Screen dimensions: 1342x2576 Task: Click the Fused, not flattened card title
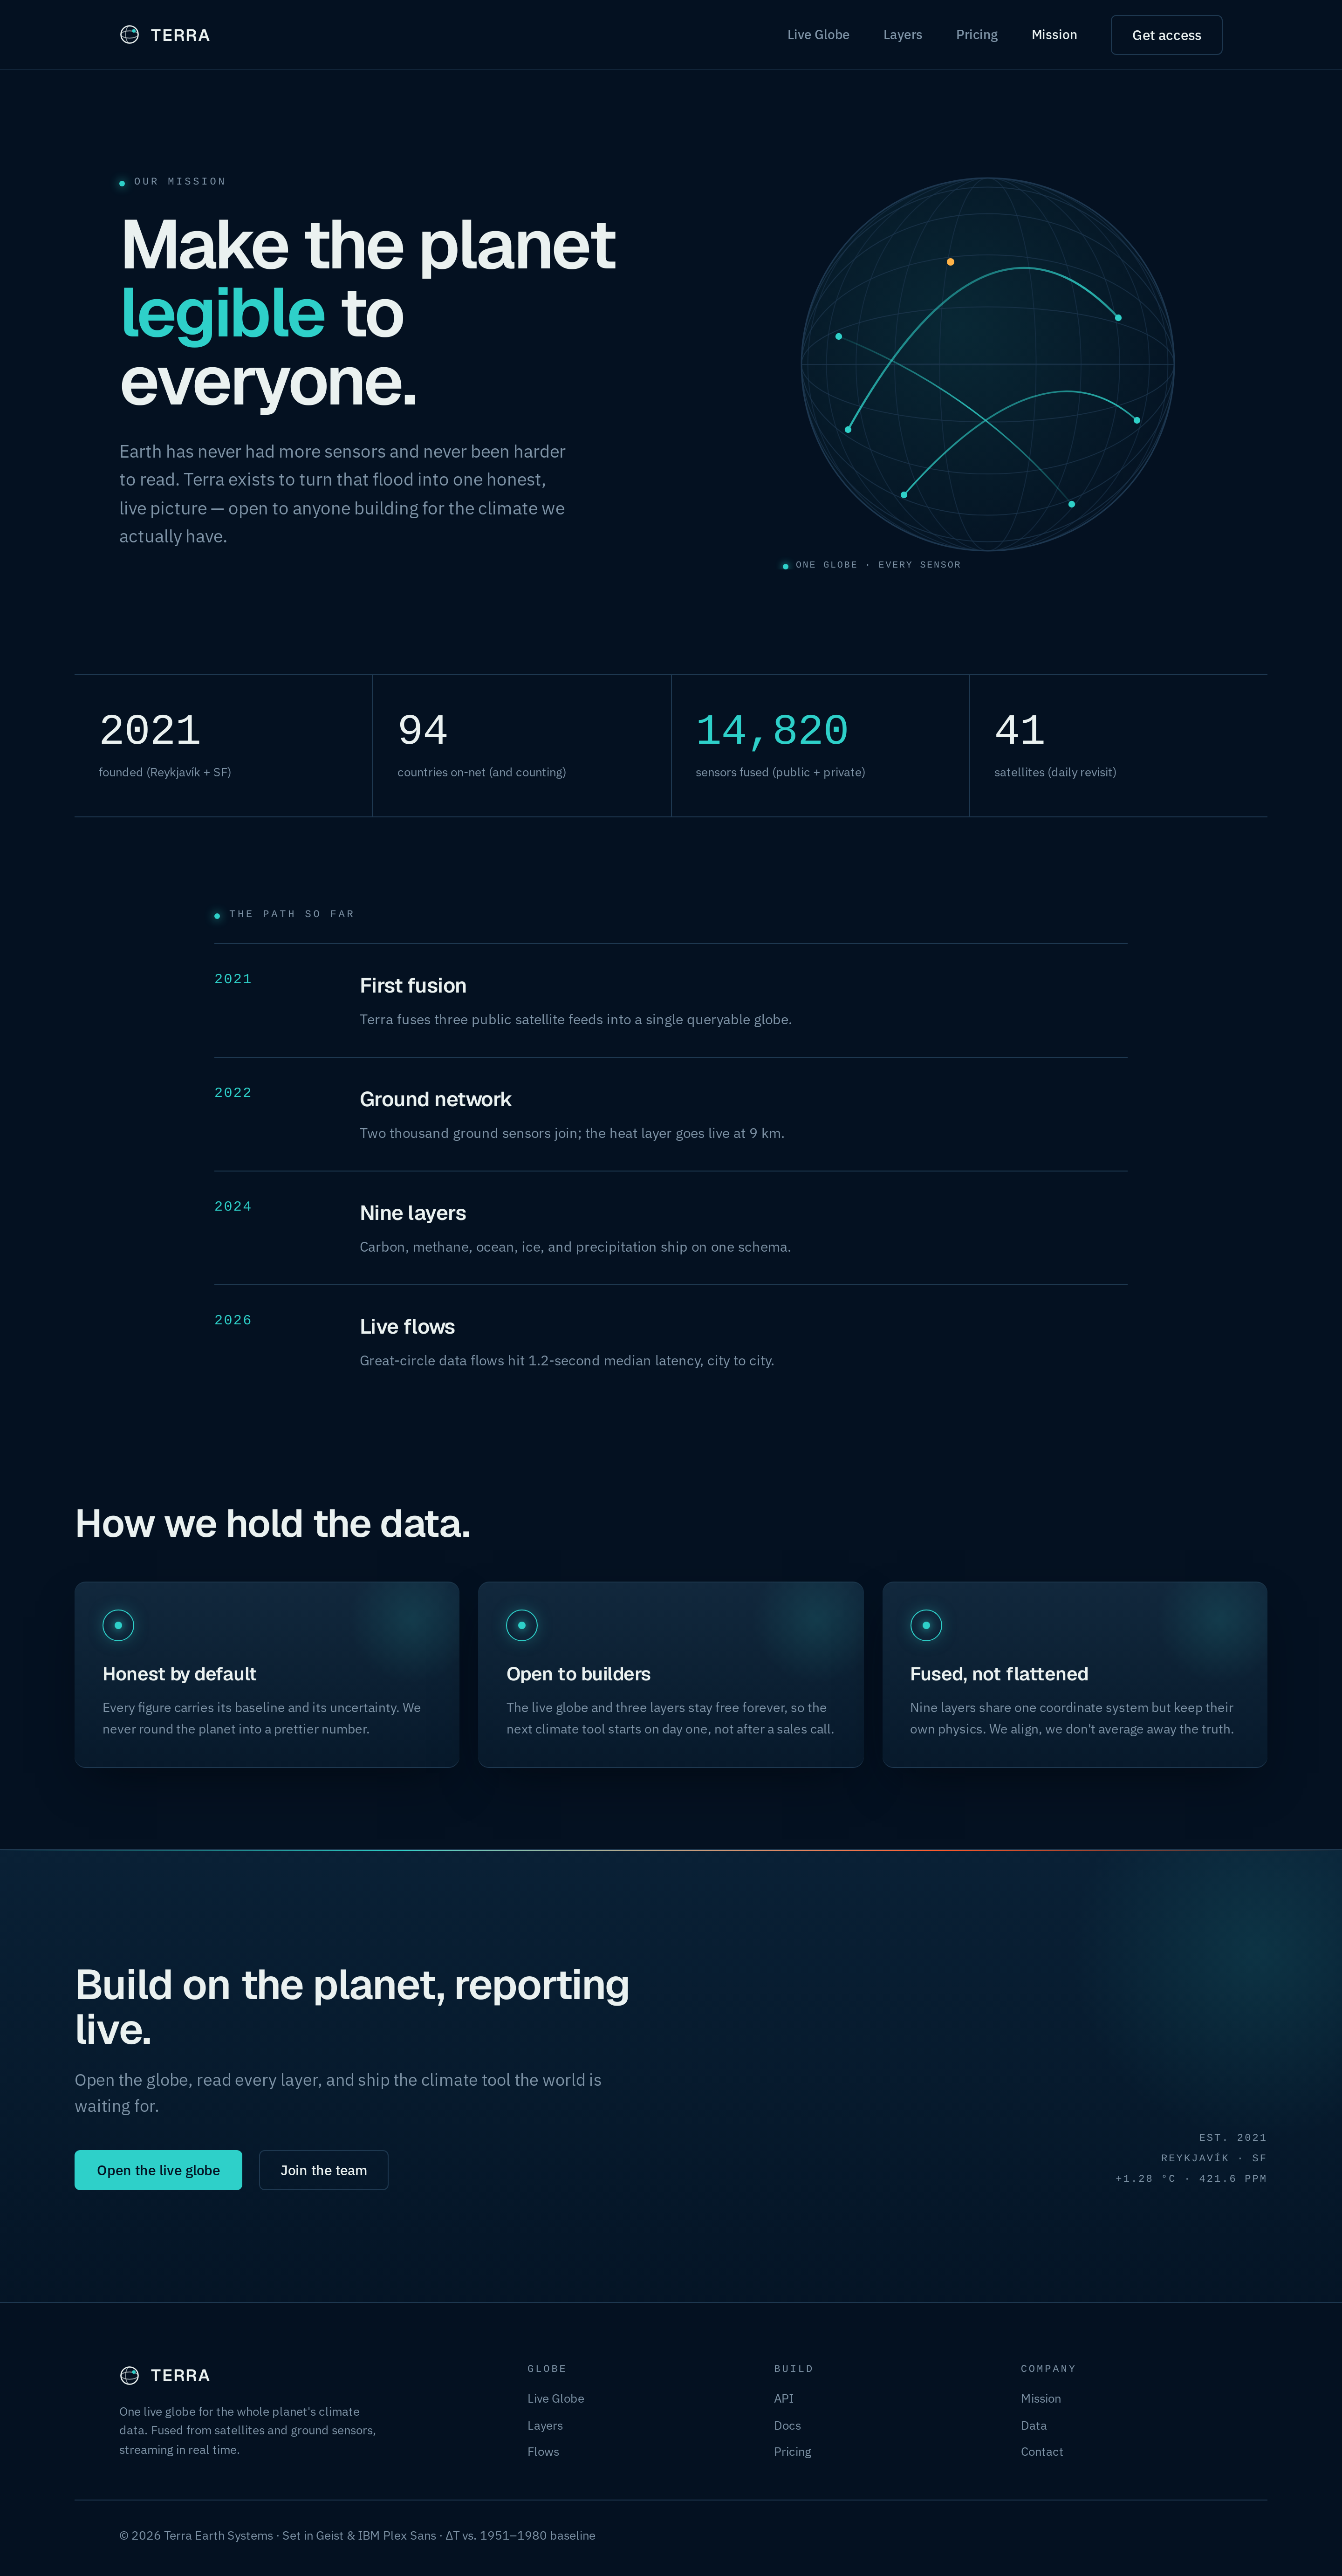pos(999,1674)
